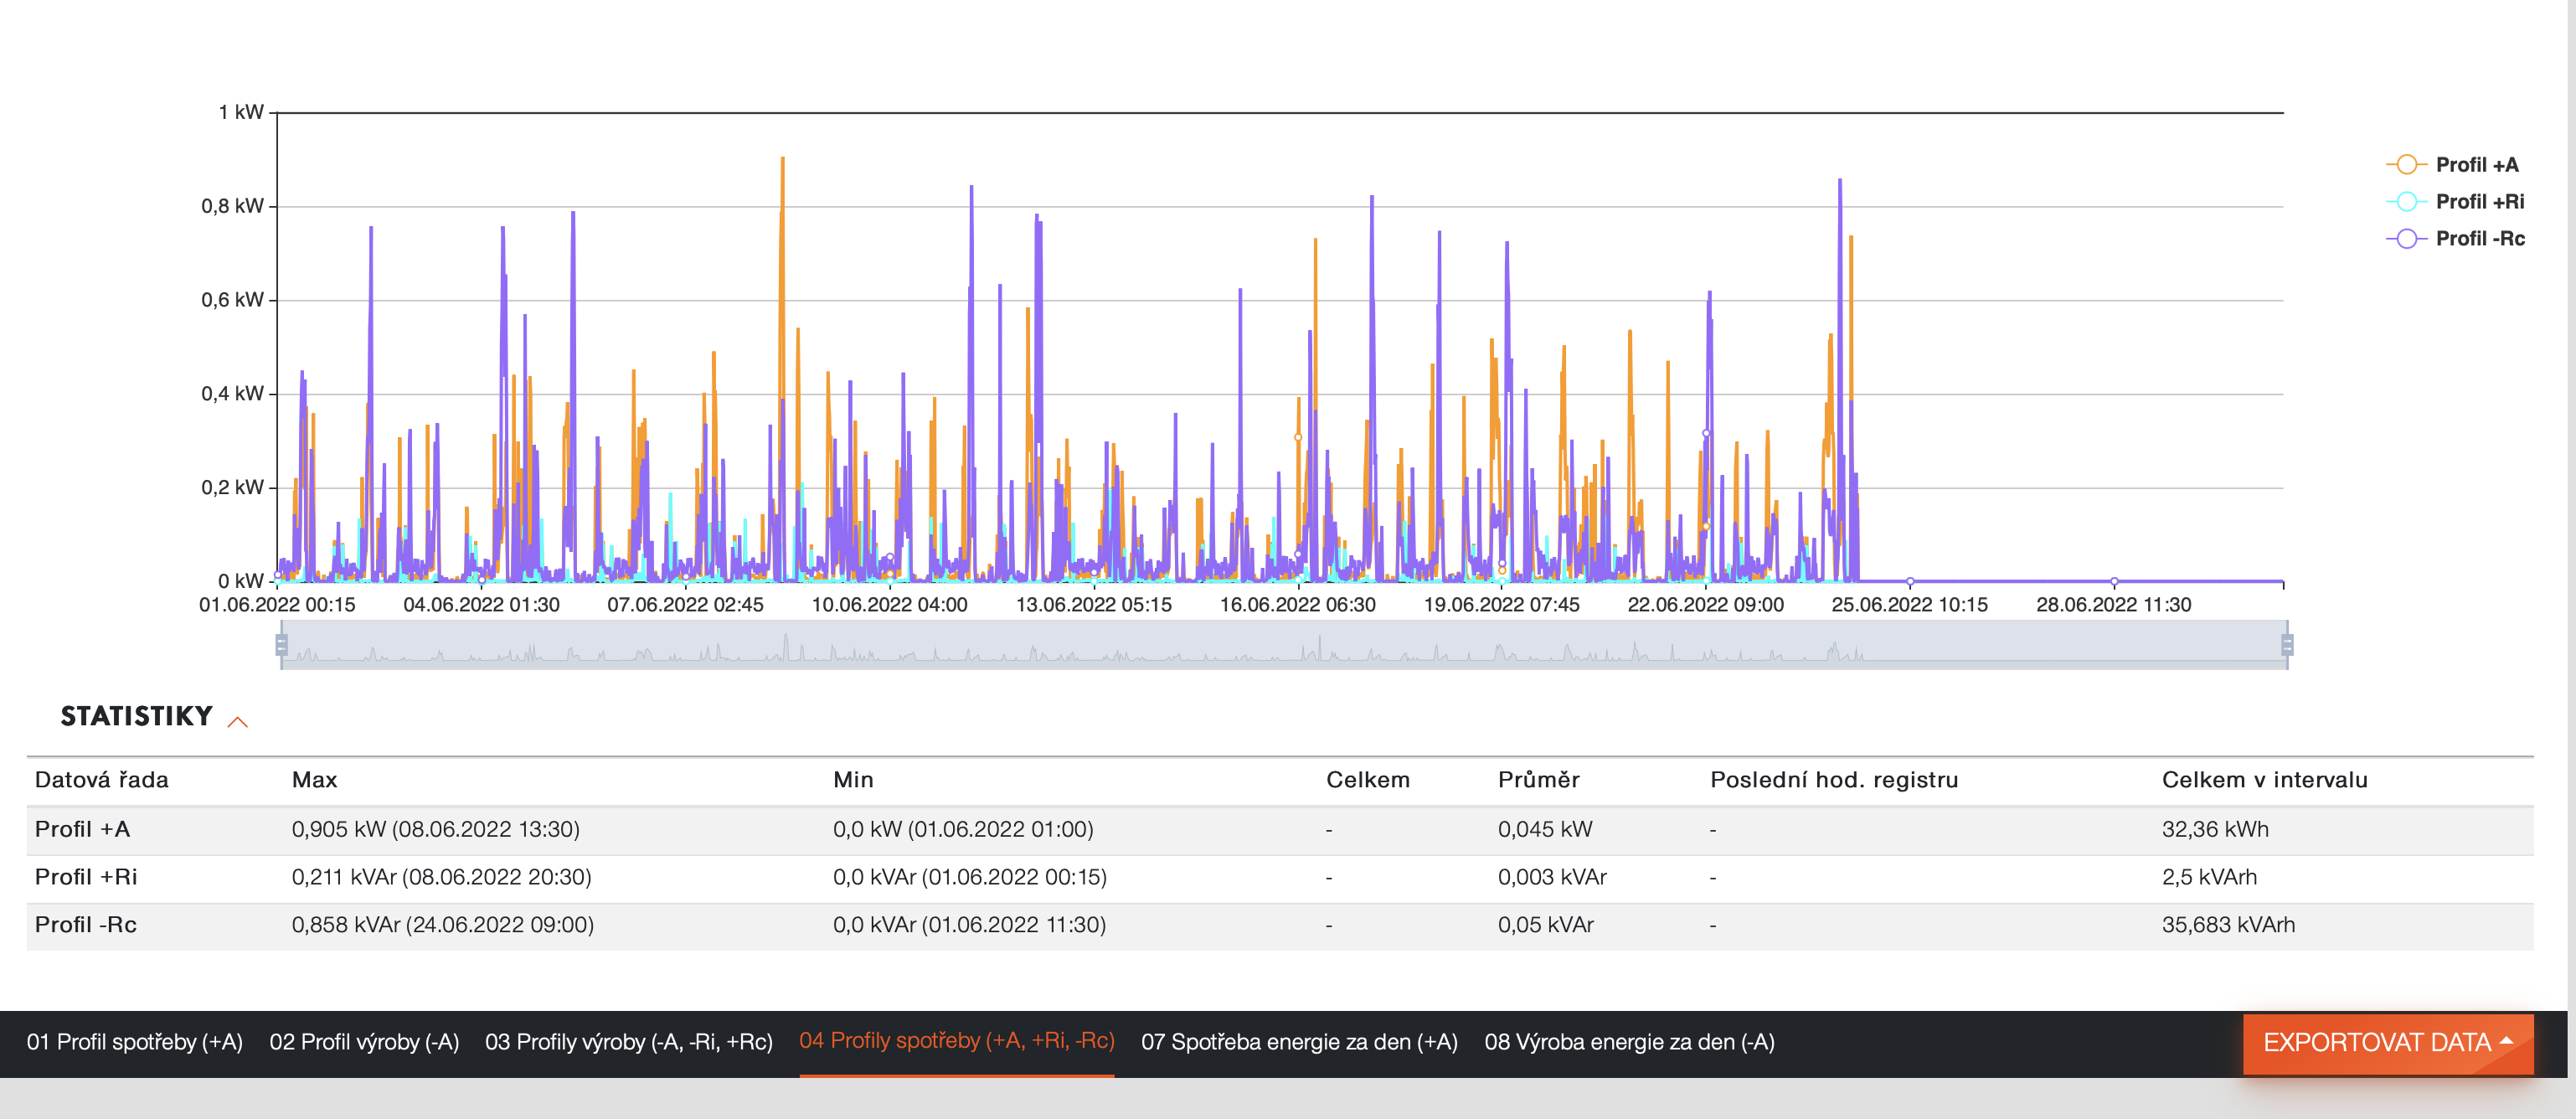
Task: Click x-axis label 16.06.2022 06:30
Action: [1297, 605]
